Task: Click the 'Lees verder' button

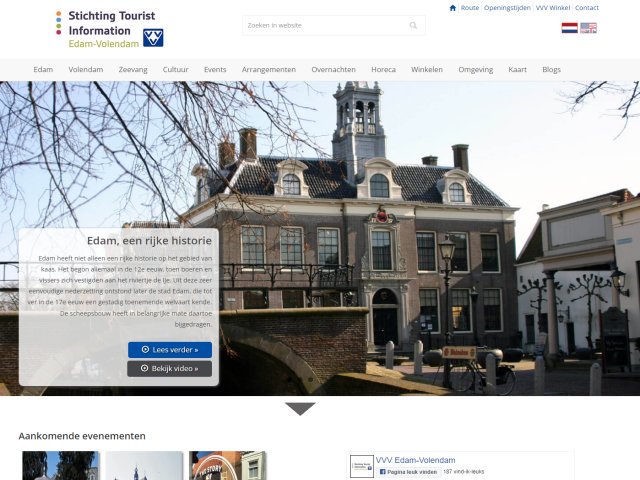Action: [170, 350]
